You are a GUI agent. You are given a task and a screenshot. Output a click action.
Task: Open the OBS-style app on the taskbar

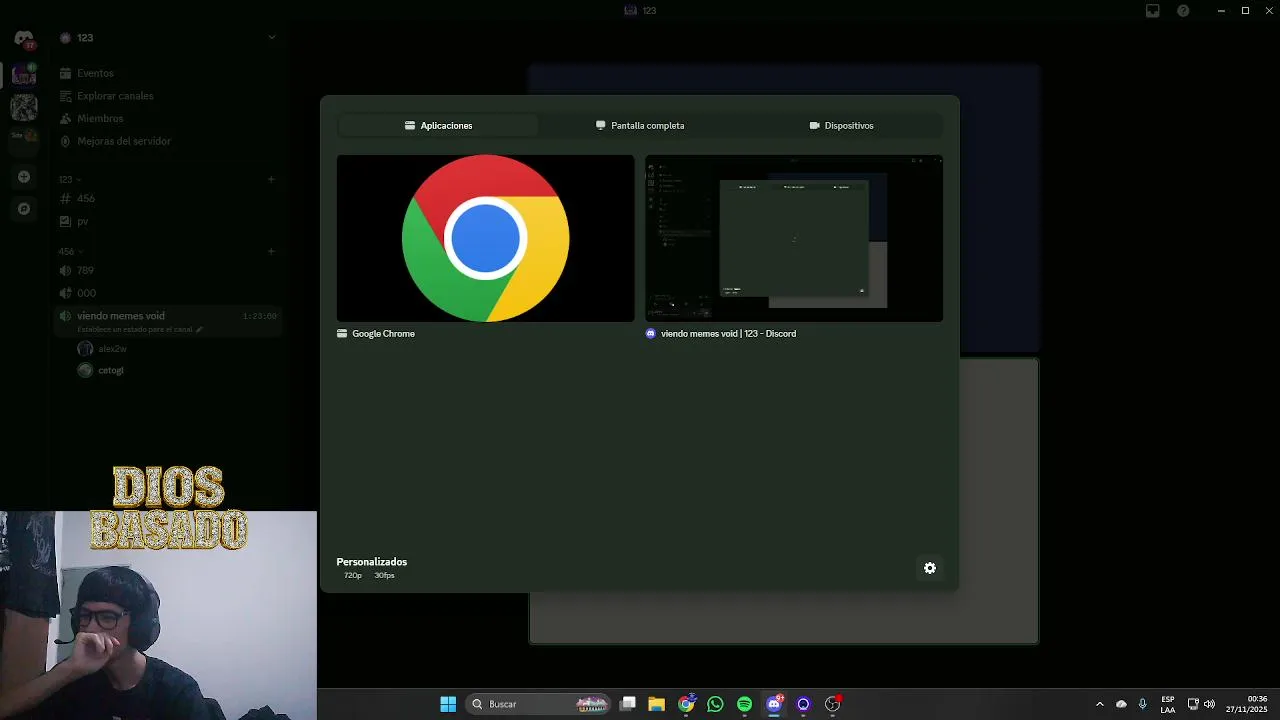tap(832, 704)
